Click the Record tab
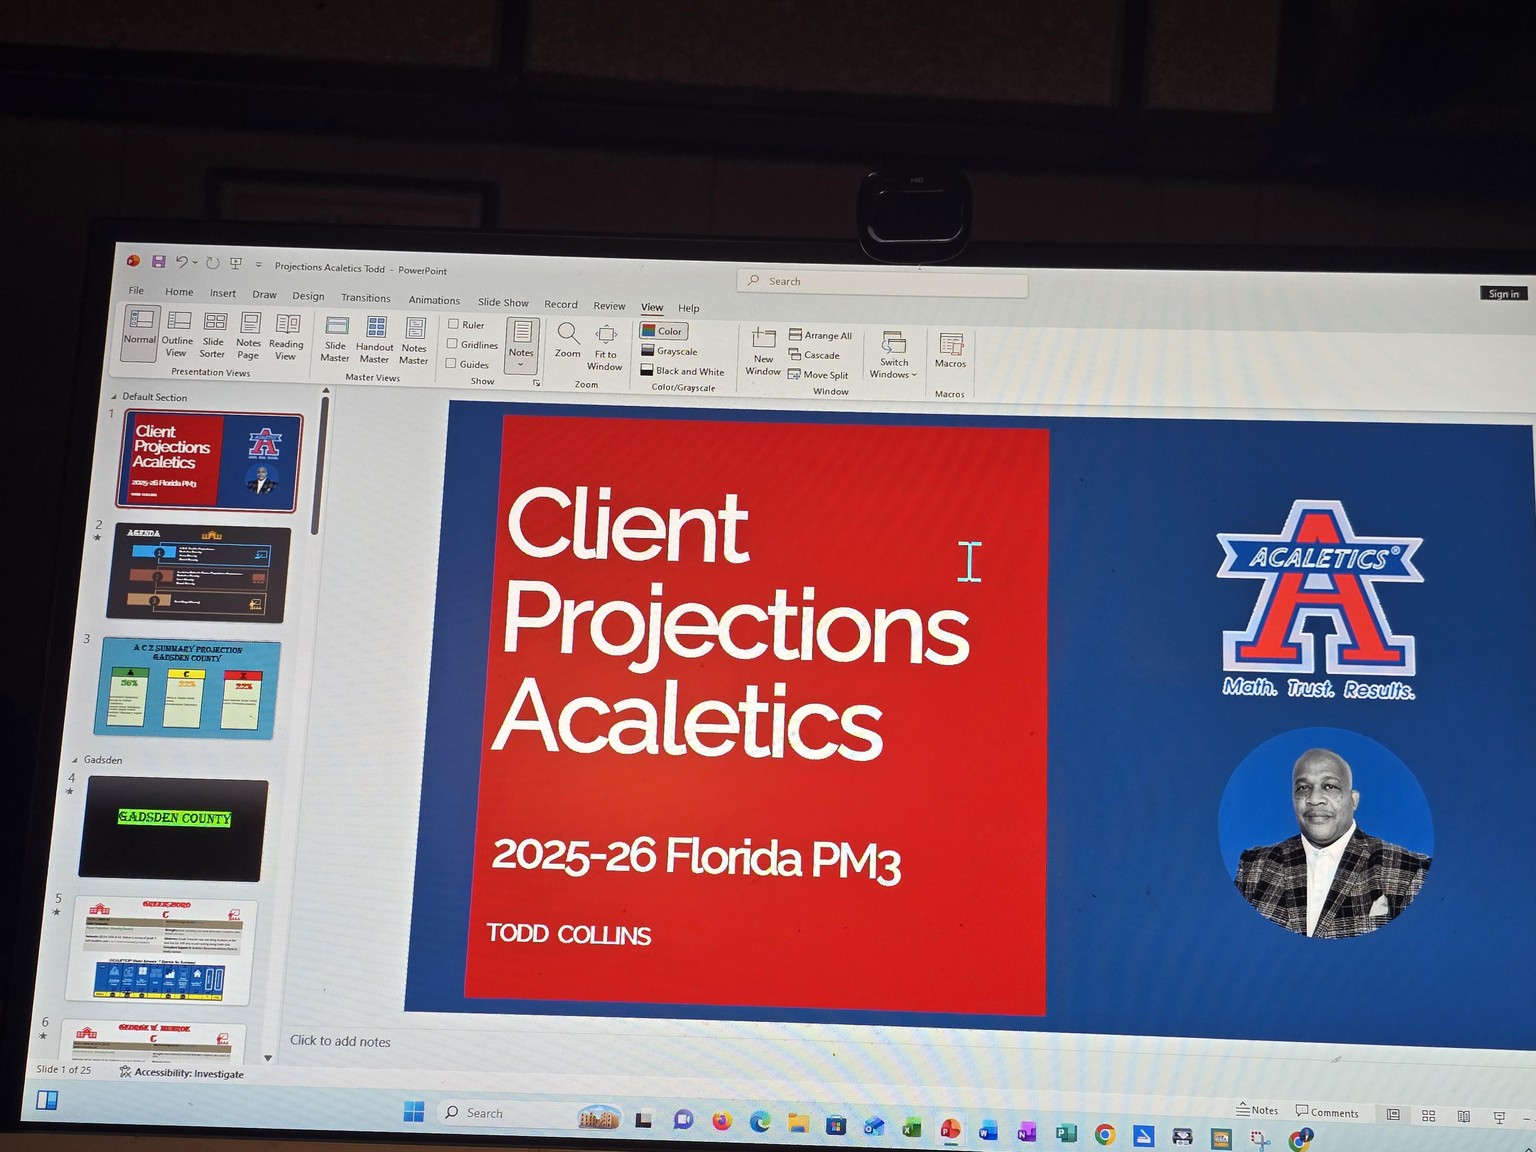1536x1152 pixels. (561, 304)
